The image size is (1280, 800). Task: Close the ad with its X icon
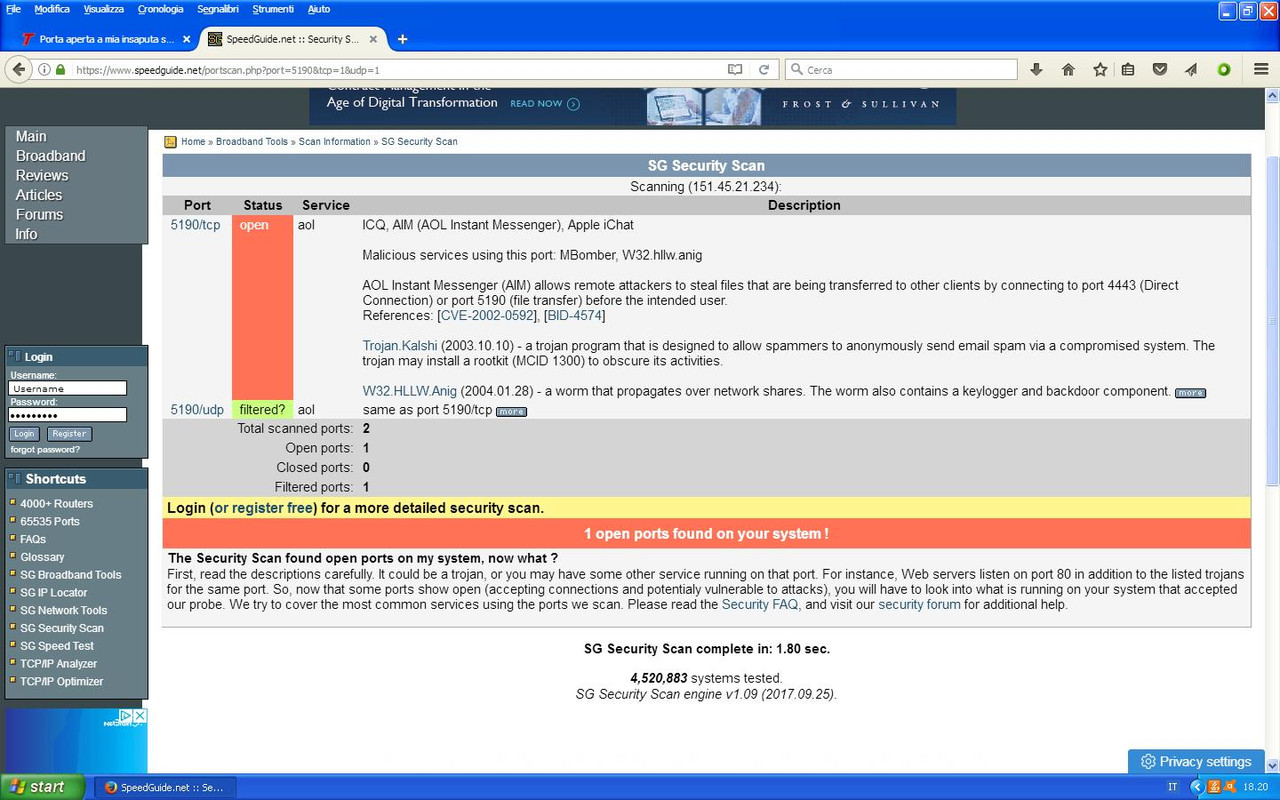[140, 716]
